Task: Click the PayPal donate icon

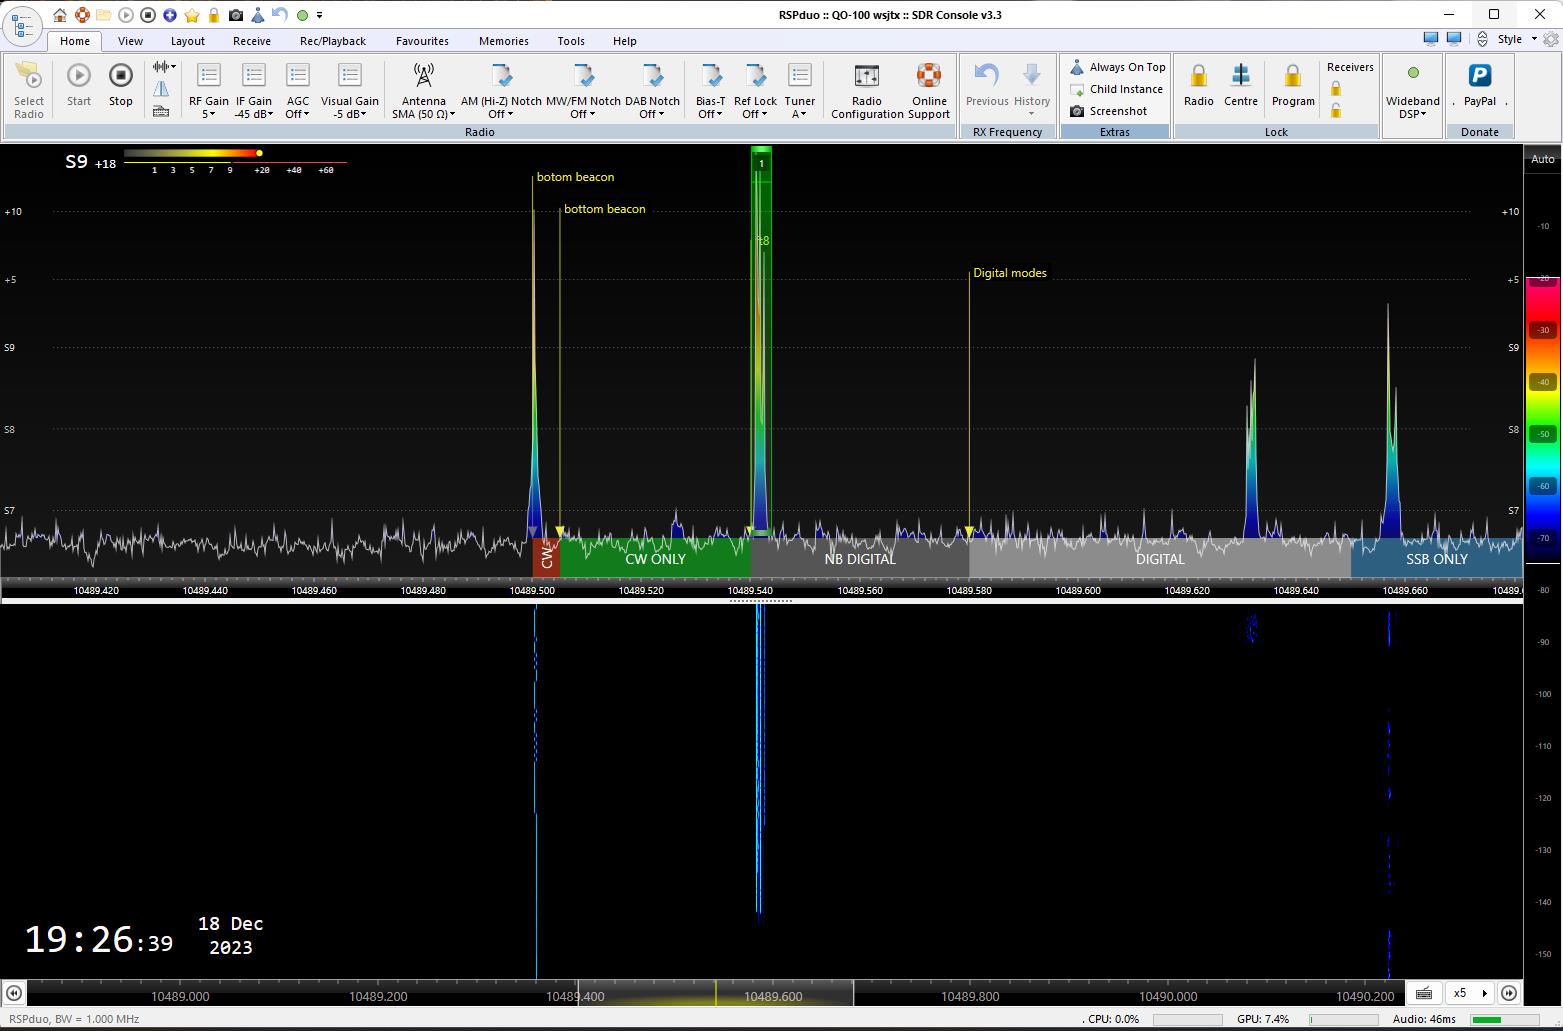Action: coord(1479,77)
